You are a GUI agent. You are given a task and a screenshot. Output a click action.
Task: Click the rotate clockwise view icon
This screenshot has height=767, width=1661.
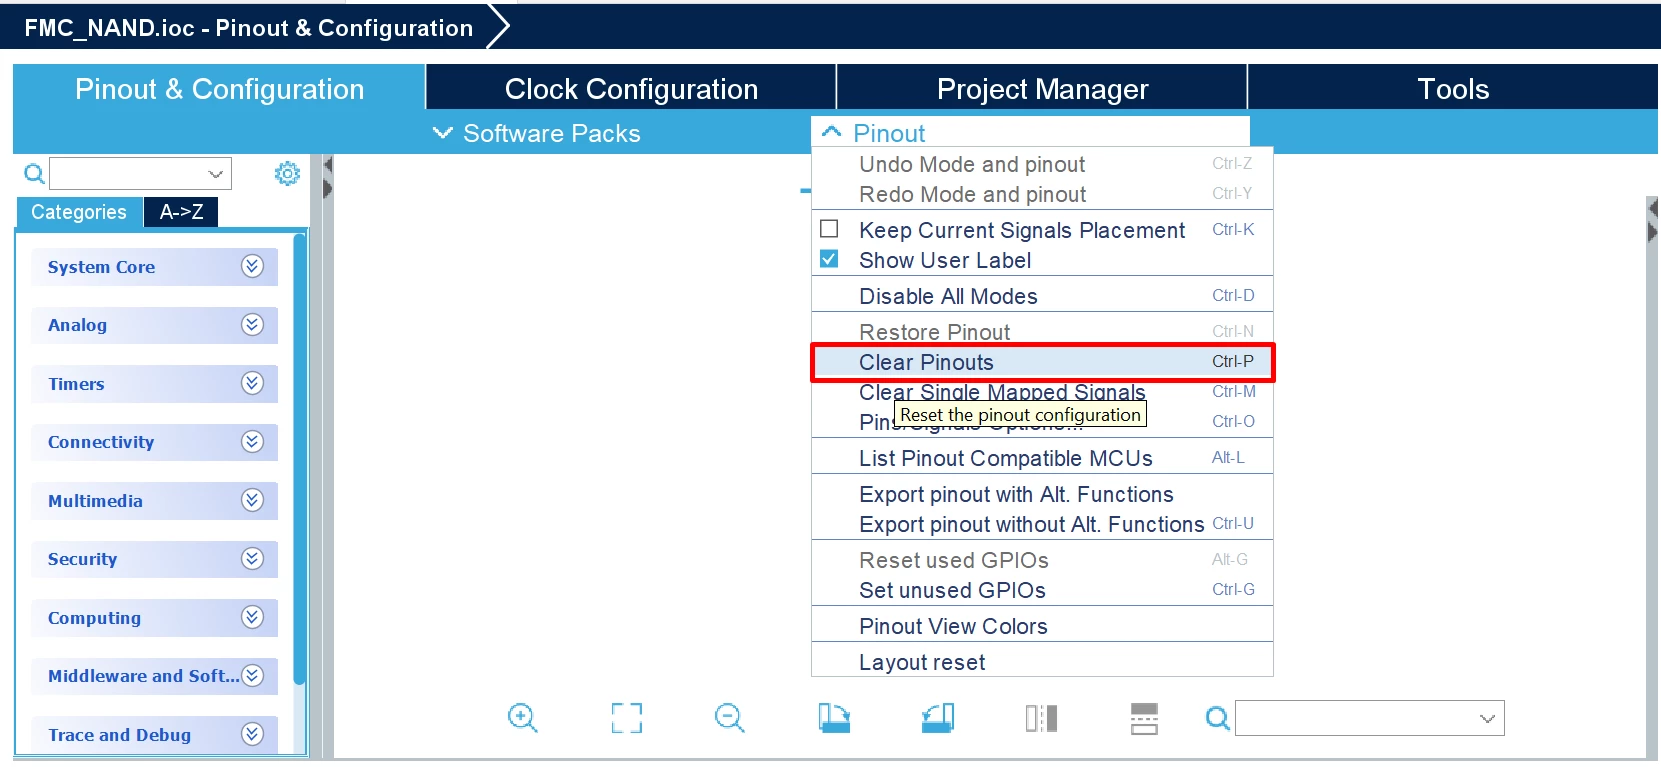click(833, 718)
